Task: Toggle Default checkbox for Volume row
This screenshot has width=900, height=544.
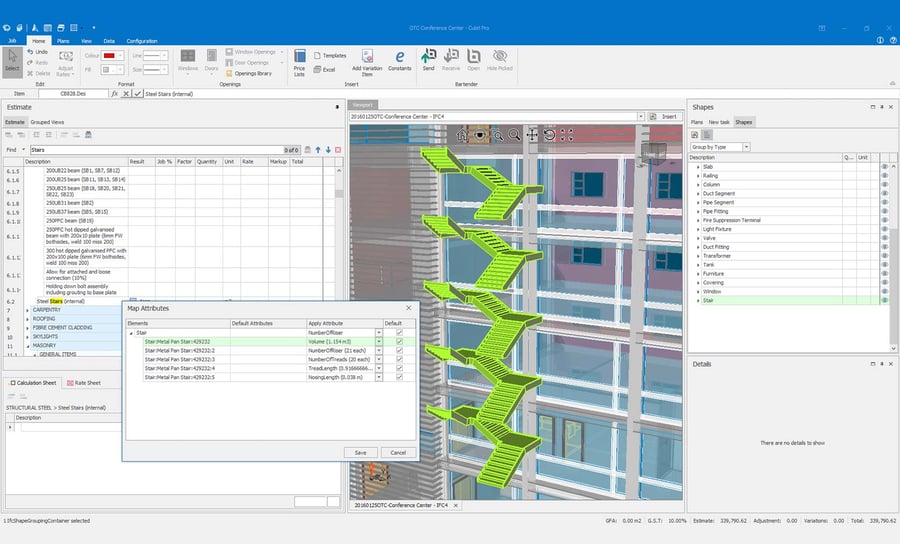Action: (399, 341)
